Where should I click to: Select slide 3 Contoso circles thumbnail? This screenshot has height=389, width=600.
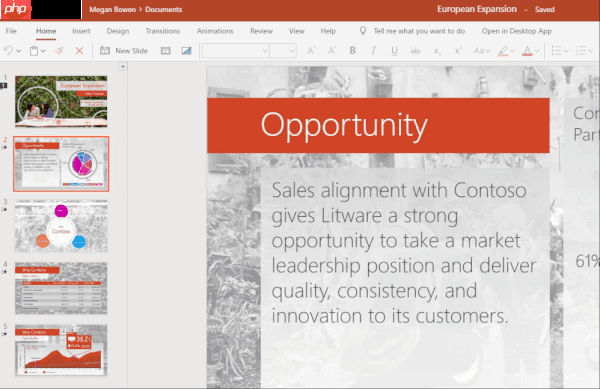point(61,226)
